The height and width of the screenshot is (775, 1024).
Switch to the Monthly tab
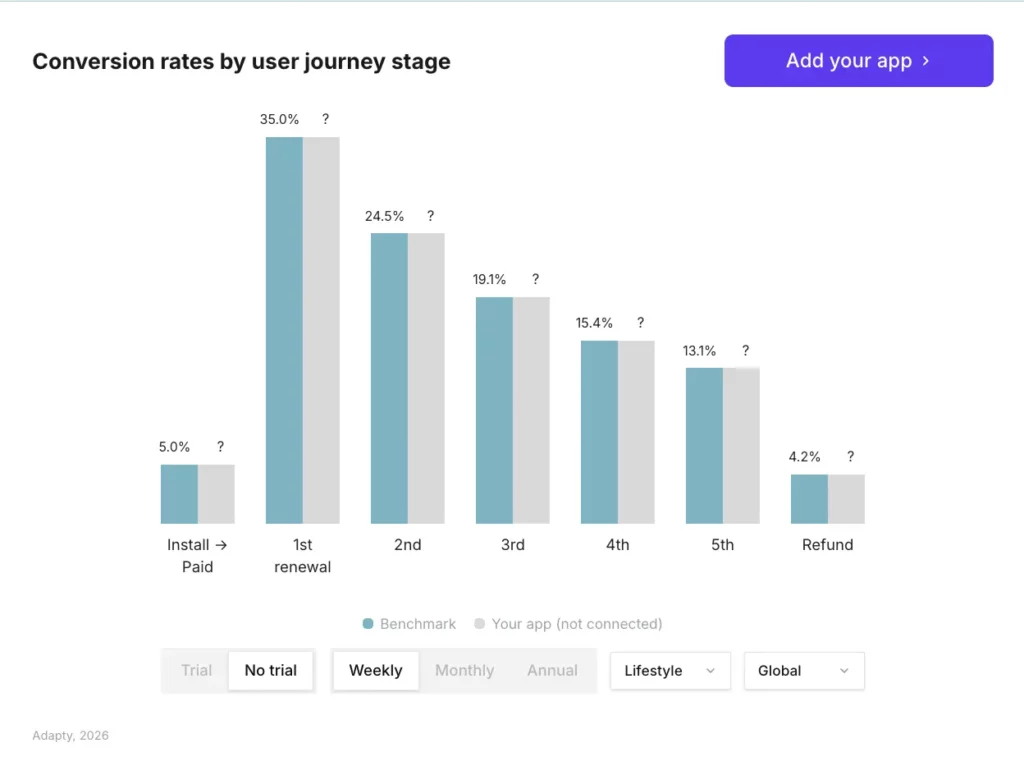coord(463,671)
